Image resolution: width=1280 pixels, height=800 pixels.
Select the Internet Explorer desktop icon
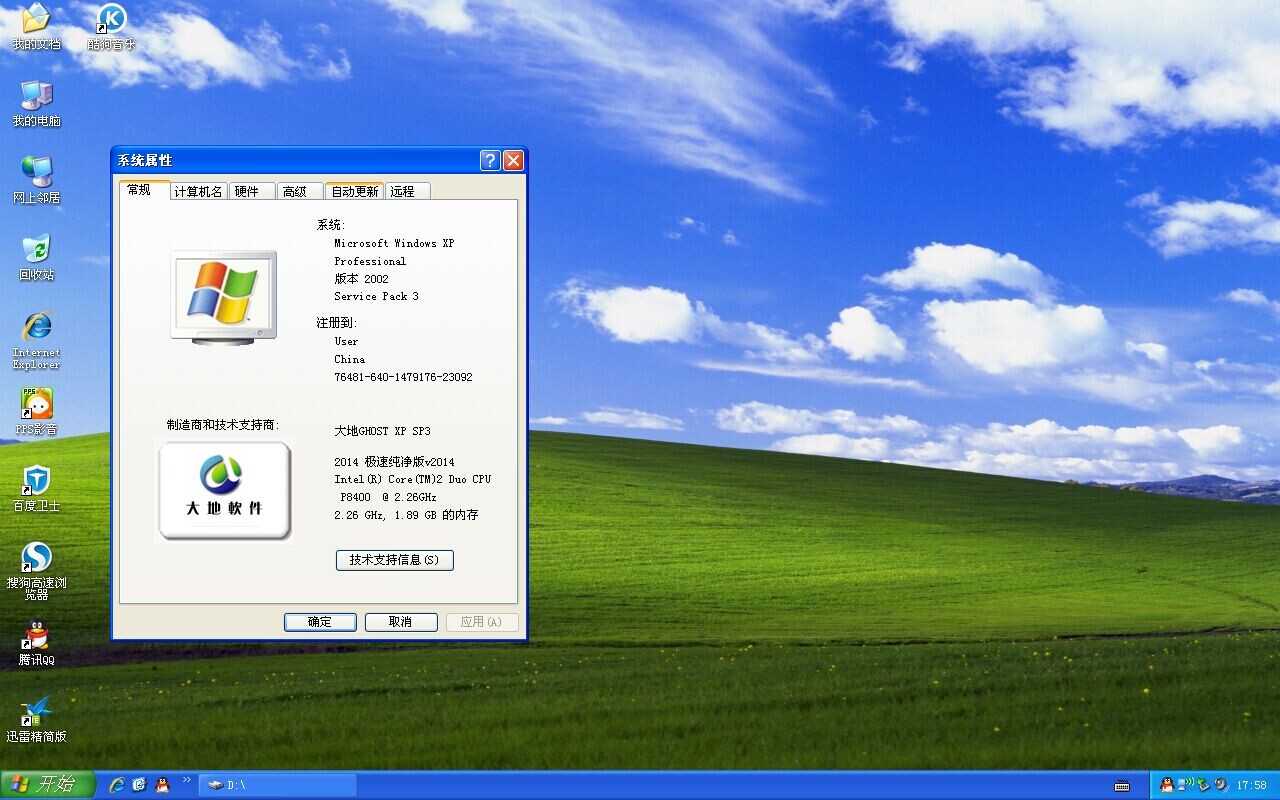point(36,340)
